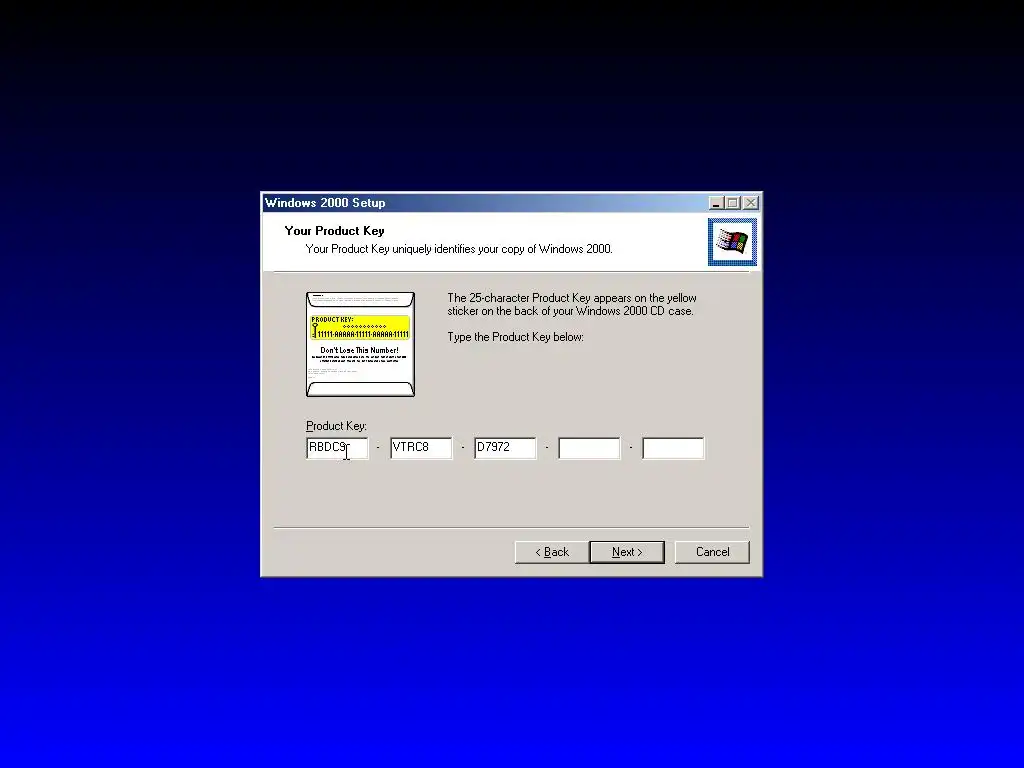
Task: Click the '25-character Product Key appears' paragraph
Action: 572,304
